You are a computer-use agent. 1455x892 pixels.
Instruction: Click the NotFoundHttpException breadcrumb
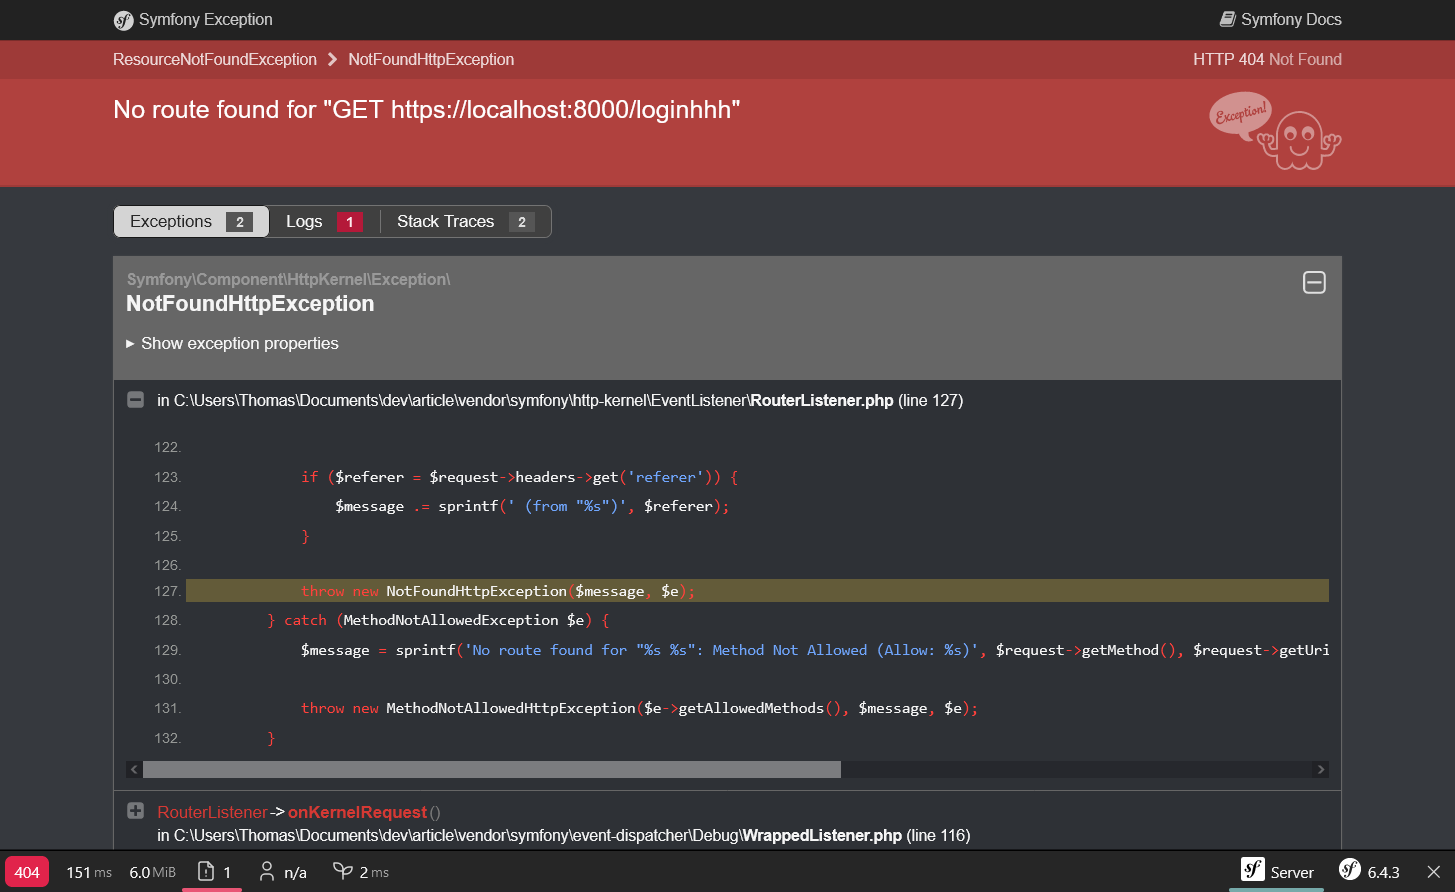(431, 60)
